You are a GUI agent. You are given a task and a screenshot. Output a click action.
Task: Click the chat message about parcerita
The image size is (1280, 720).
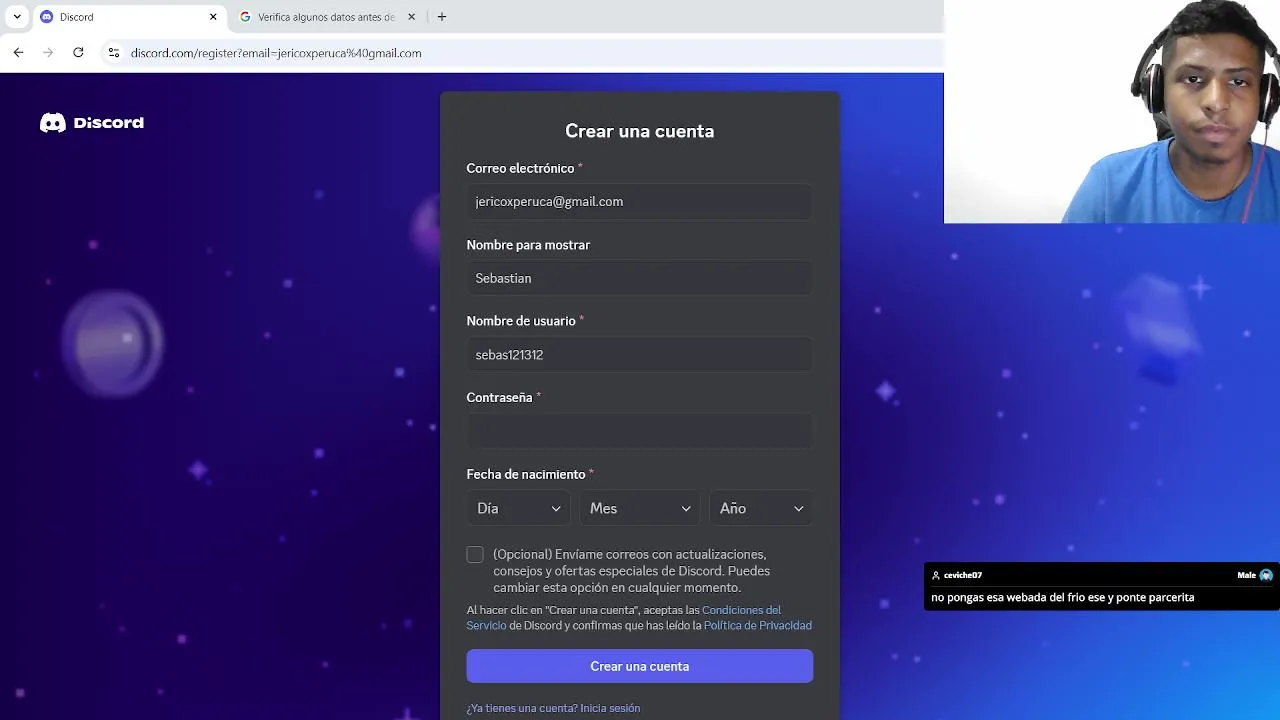[1063, 597]
